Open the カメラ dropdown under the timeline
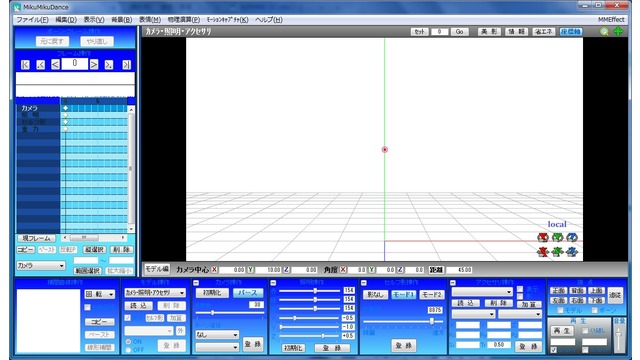This screenshot has height=360, width=640. click(x=41, y=265)
